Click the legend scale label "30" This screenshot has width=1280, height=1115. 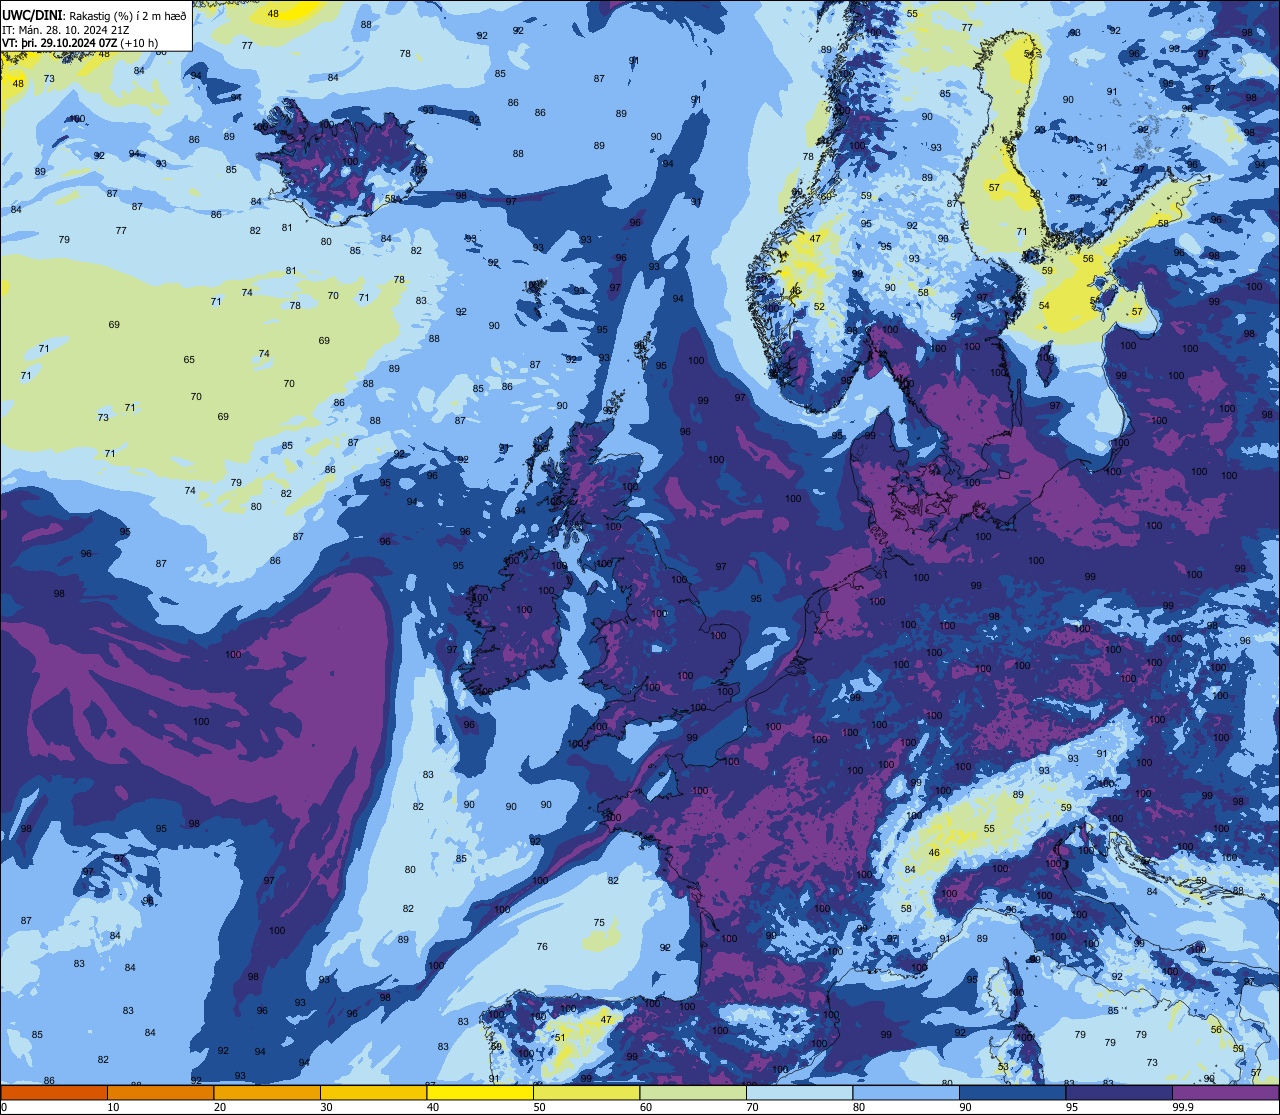point(326,1107)
